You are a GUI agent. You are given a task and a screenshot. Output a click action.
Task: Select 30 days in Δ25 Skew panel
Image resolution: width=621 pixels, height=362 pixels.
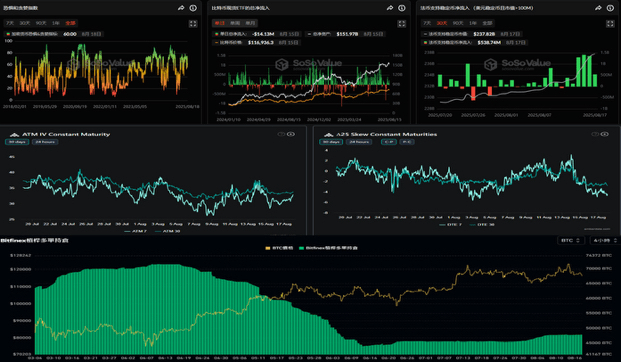(331, 142)
